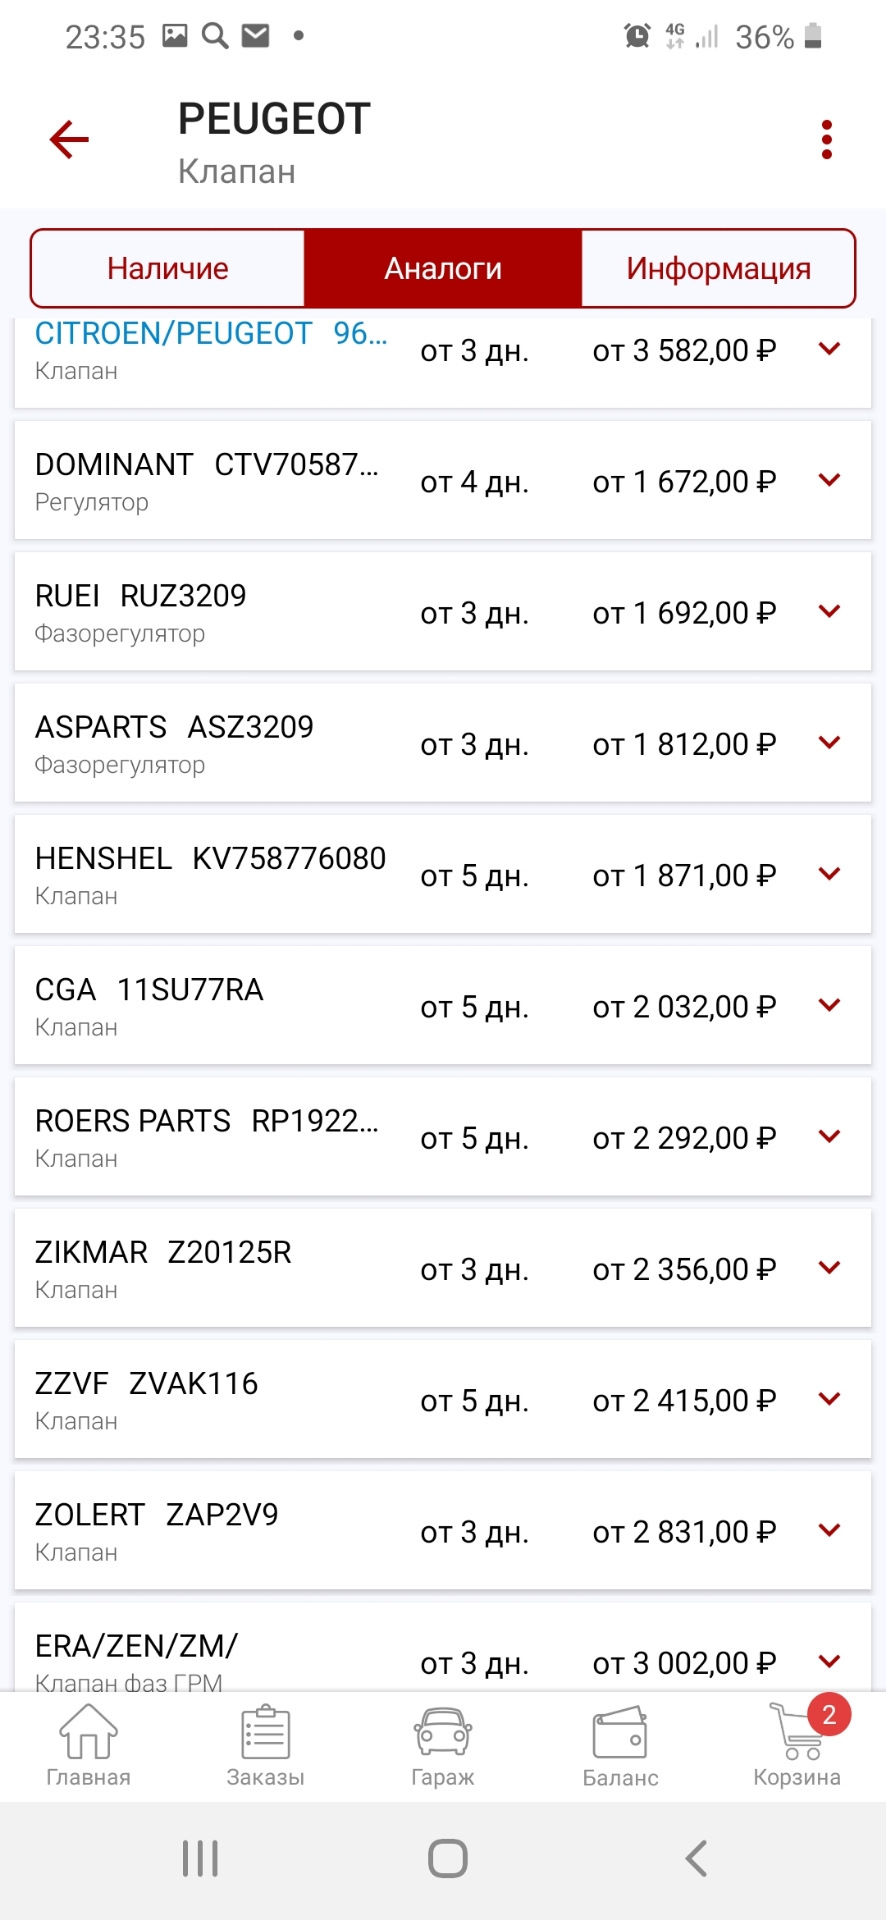Select the ASPARTS ASZ3209 item
Image resolution: width=886 pixels, height=1920 pixels.
click(443, 743)
